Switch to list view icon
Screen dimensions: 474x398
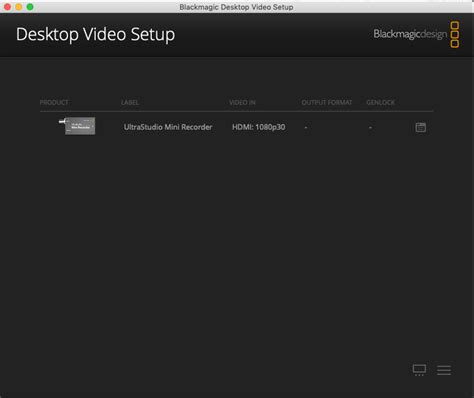point(444,370)
